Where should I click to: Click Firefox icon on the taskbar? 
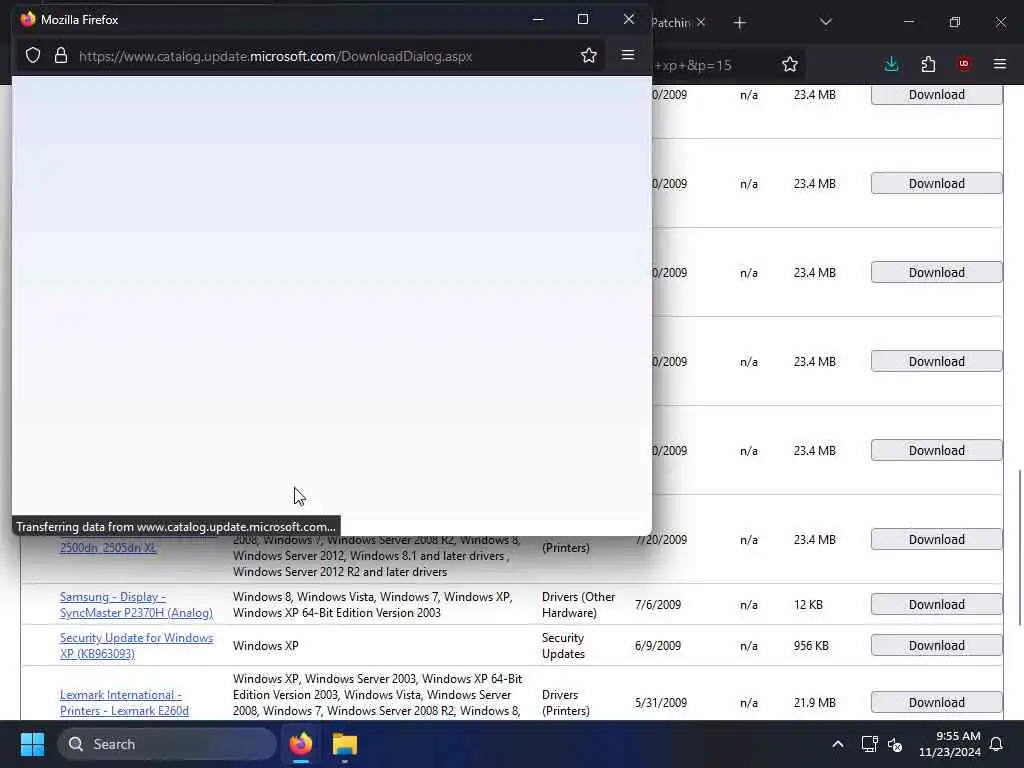[300, 744]
